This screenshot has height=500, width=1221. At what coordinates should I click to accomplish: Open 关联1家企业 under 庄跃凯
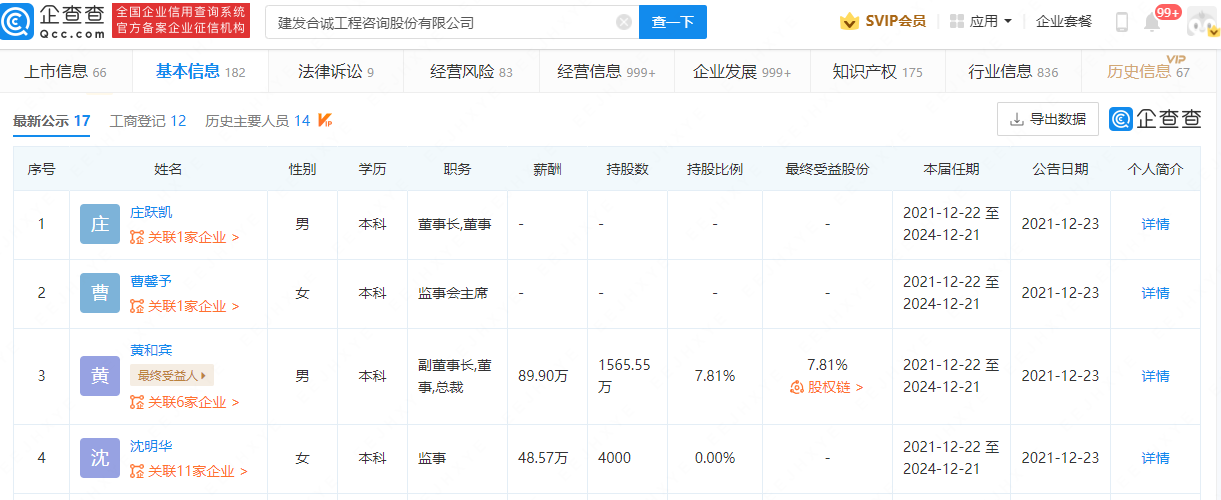(186, 238)
